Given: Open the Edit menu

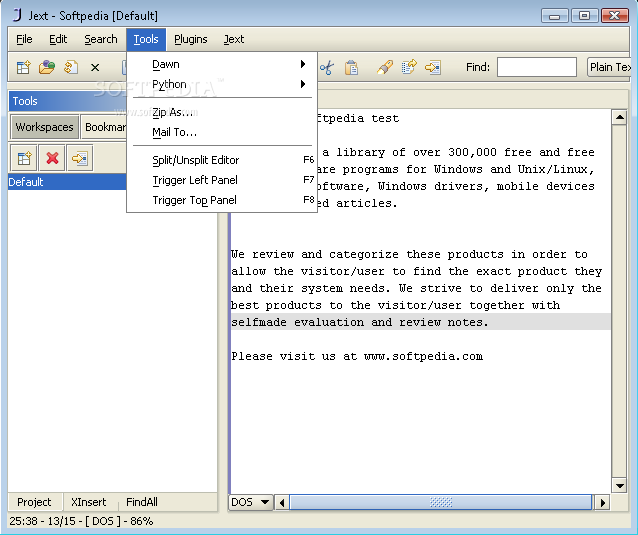Looking at the screenshot, I should click(x=58, y=39).
